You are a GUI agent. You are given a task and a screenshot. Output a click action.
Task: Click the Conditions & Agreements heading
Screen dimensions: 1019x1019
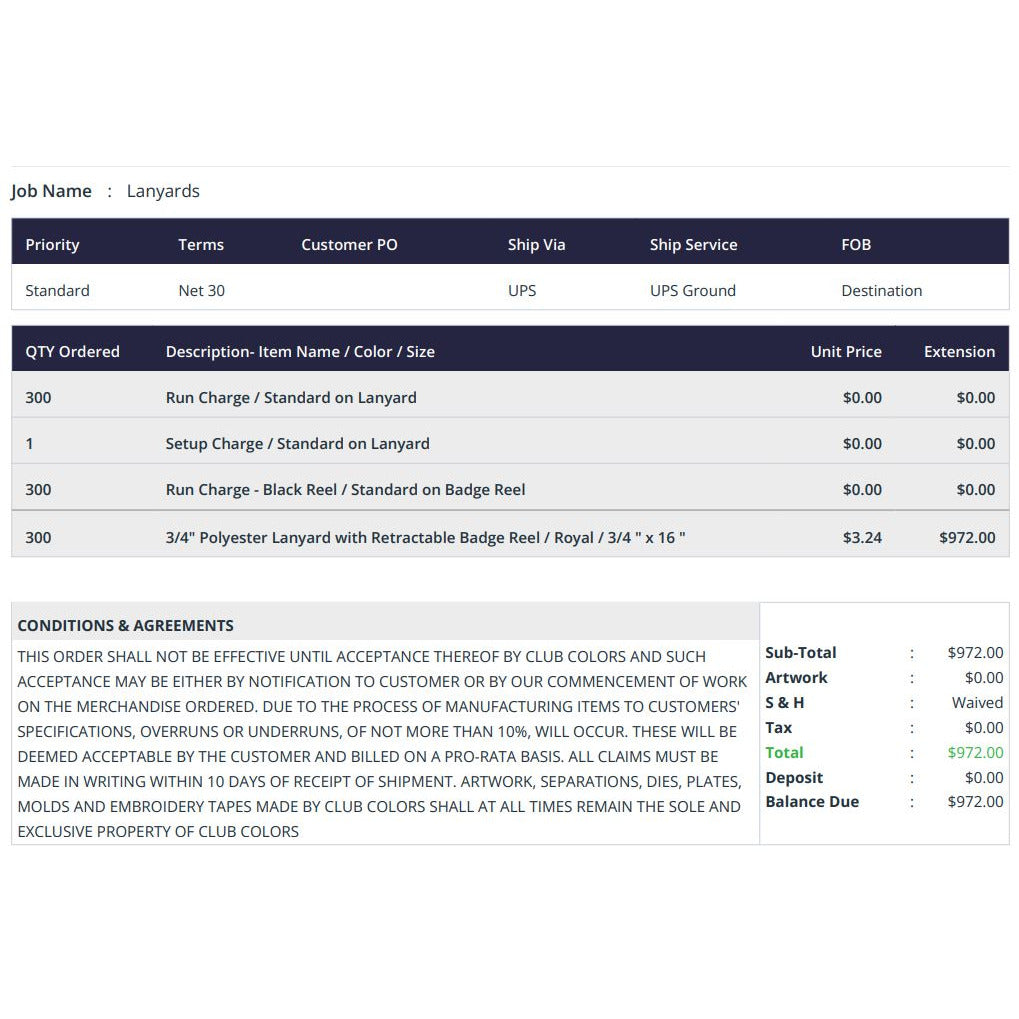(x=125, y=625)
